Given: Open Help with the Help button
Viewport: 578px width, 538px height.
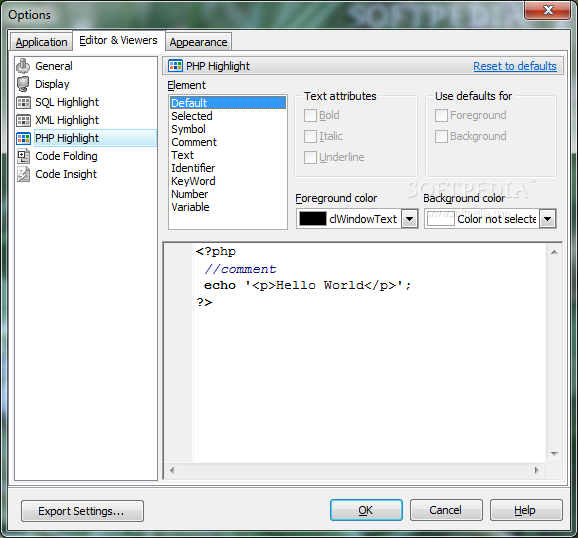Looking at the screenshot, I should coord(526,510).
